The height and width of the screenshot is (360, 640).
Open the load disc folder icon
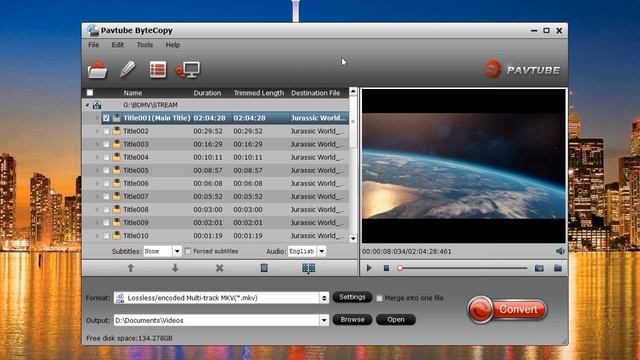click(98, 70)
